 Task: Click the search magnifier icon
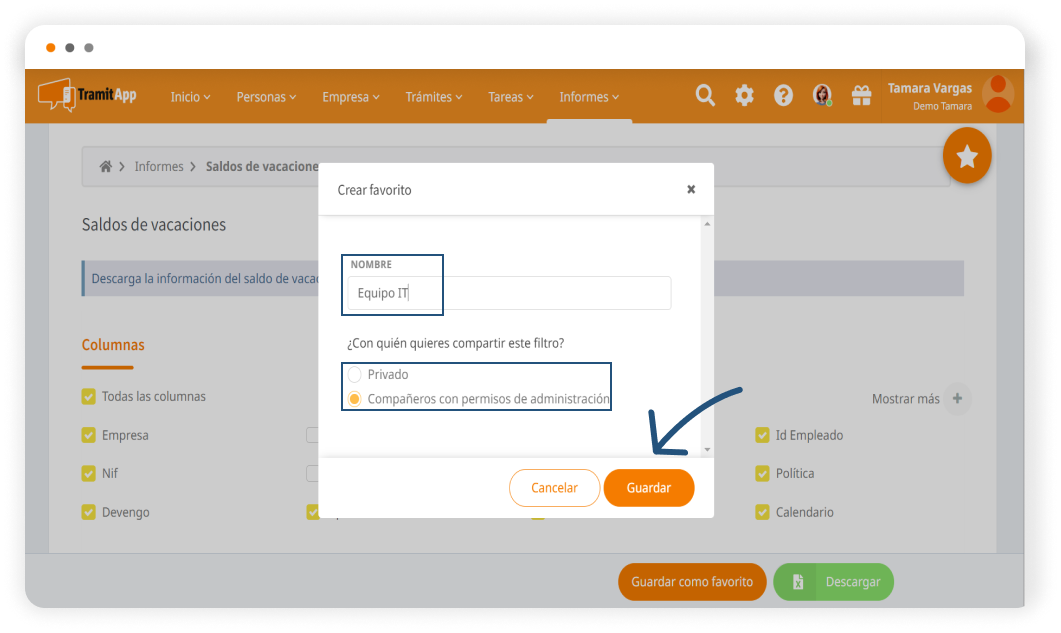click(705, 96)
